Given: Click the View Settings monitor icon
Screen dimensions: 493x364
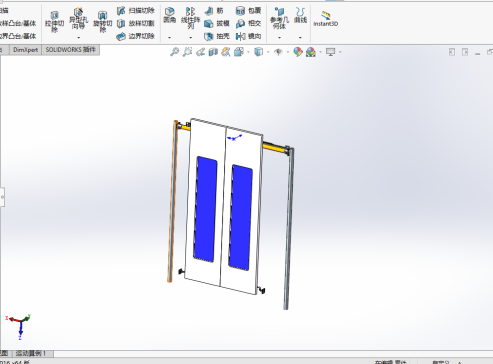Looking at the screenshot, I should 330,52.
